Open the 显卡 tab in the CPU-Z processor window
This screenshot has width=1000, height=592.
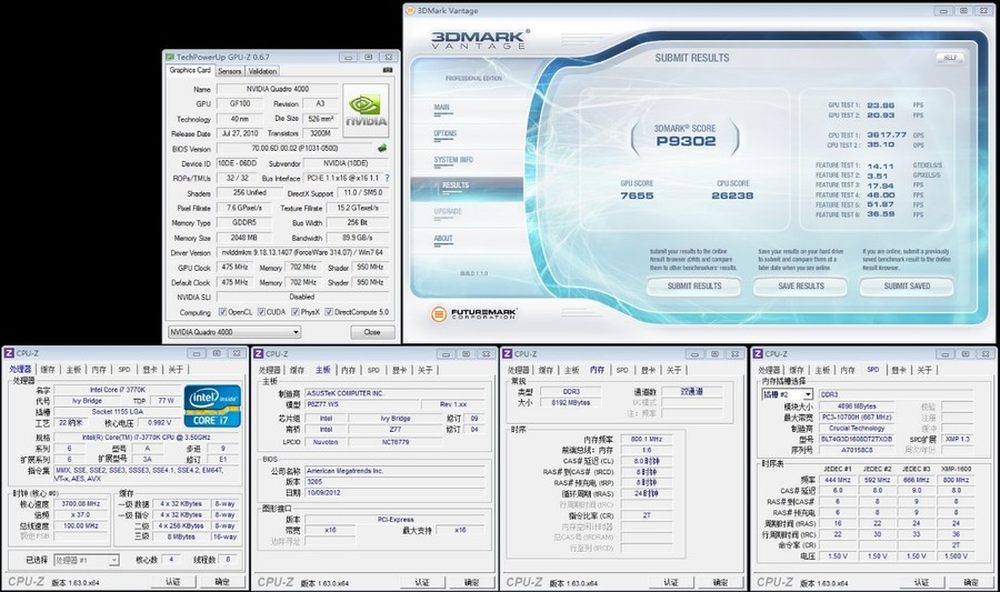click(x=149, y=369)
